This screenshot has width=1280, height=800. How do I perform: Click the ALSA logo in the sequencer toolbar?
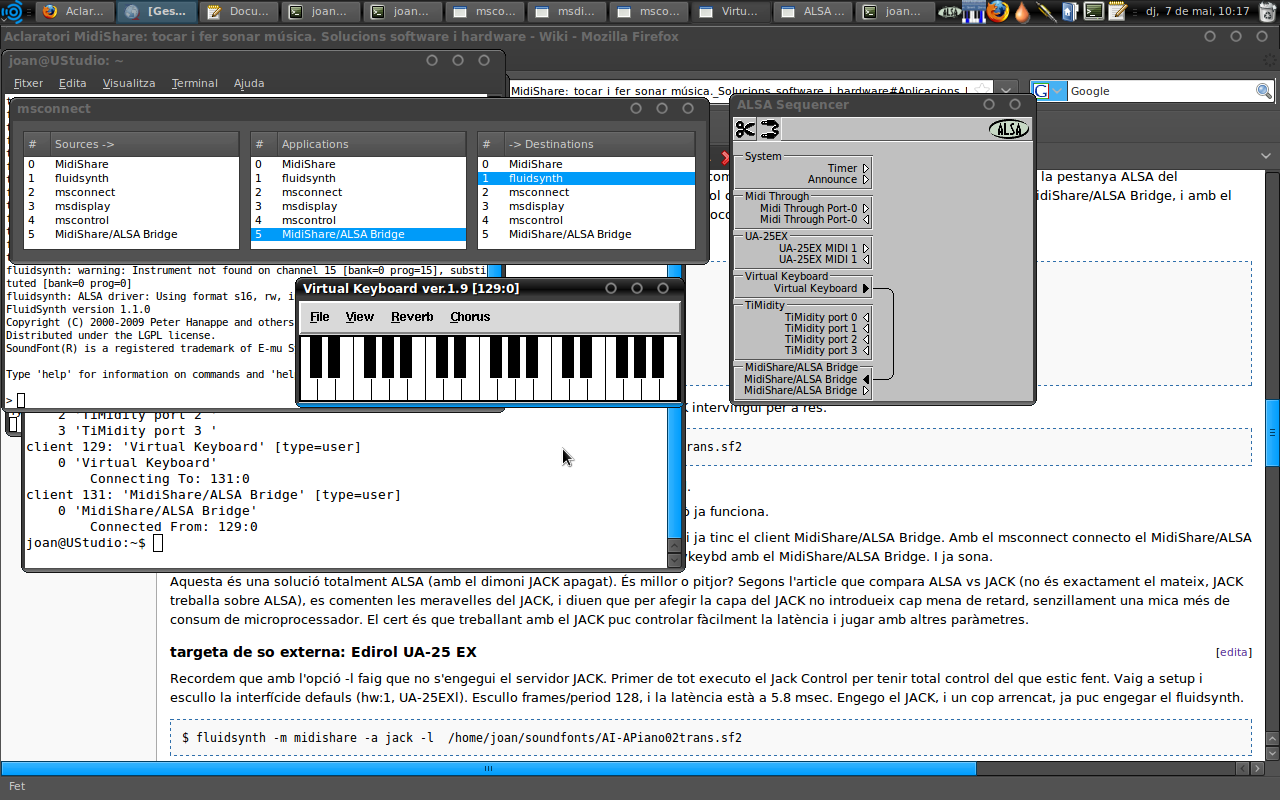tap(1008, 129)
